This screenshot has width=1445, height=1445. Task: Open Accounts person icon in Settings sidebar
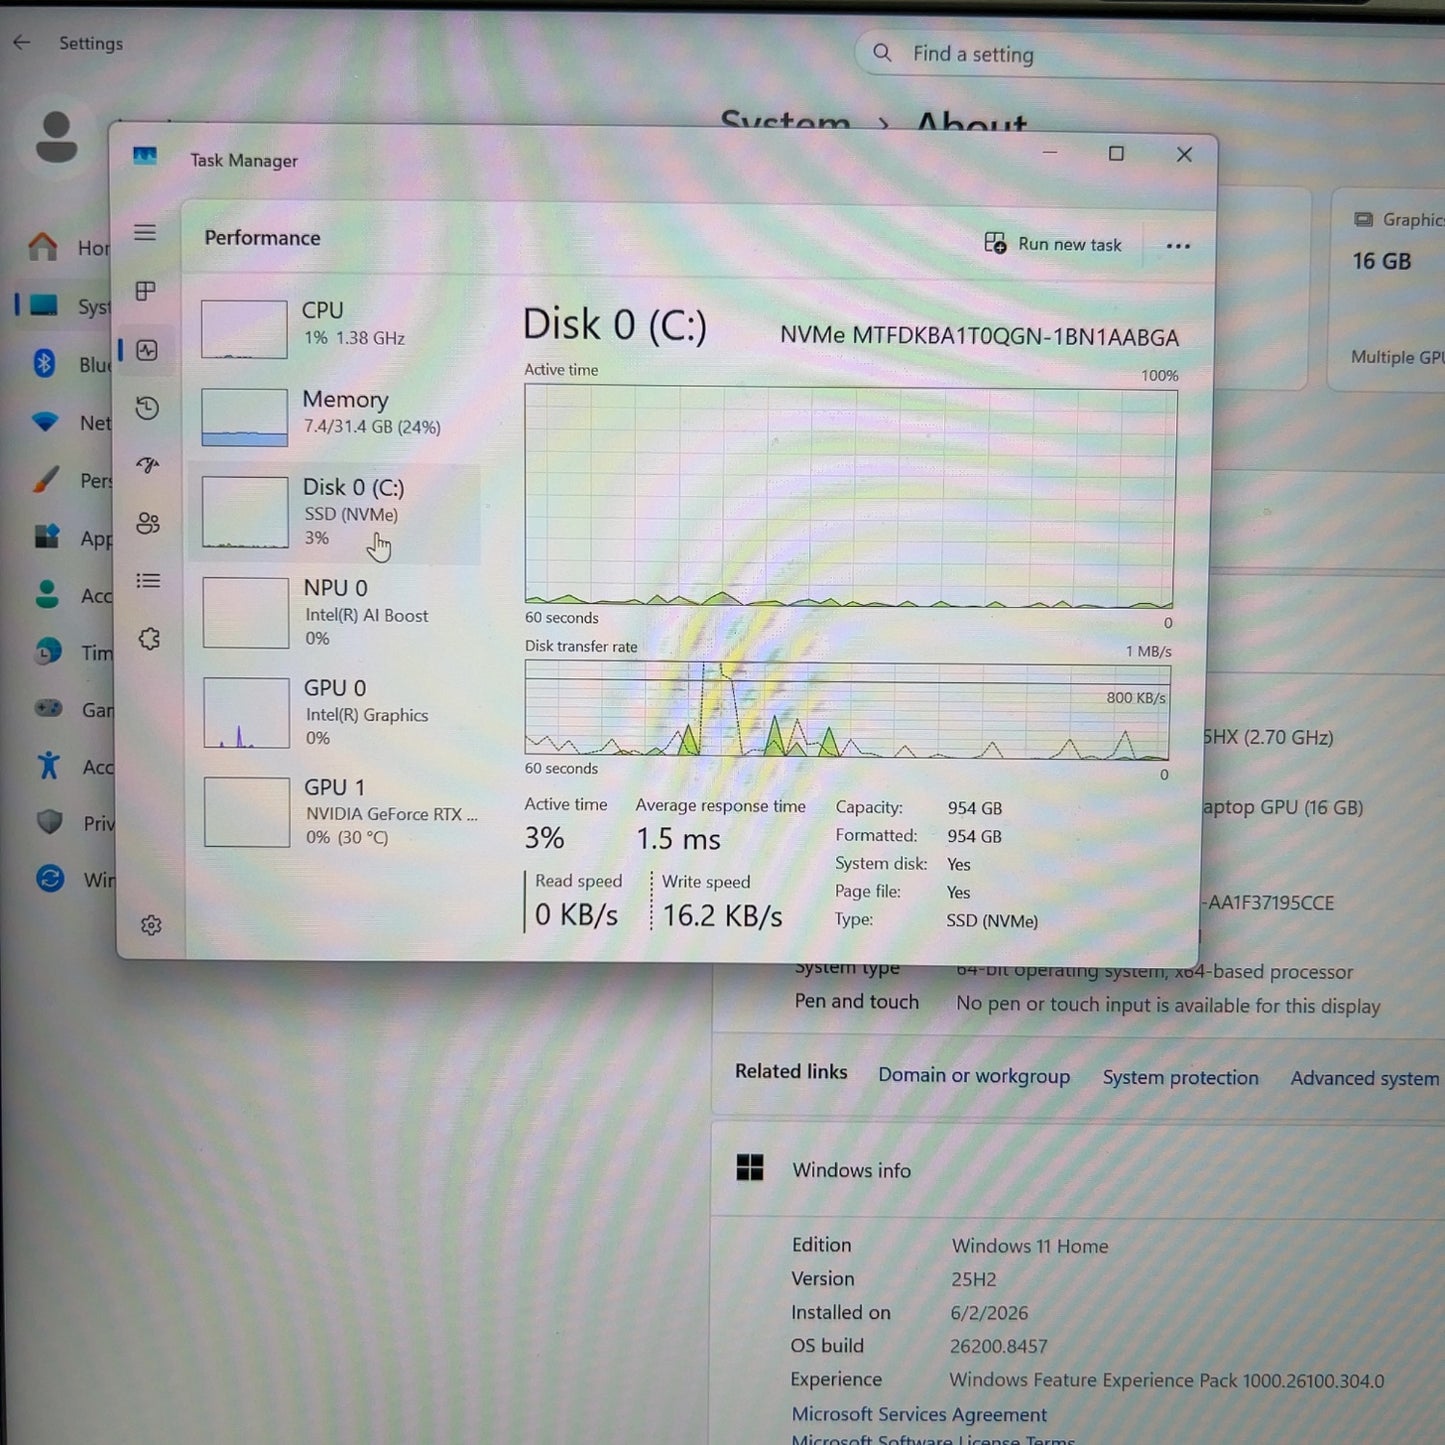coord(47,594)
